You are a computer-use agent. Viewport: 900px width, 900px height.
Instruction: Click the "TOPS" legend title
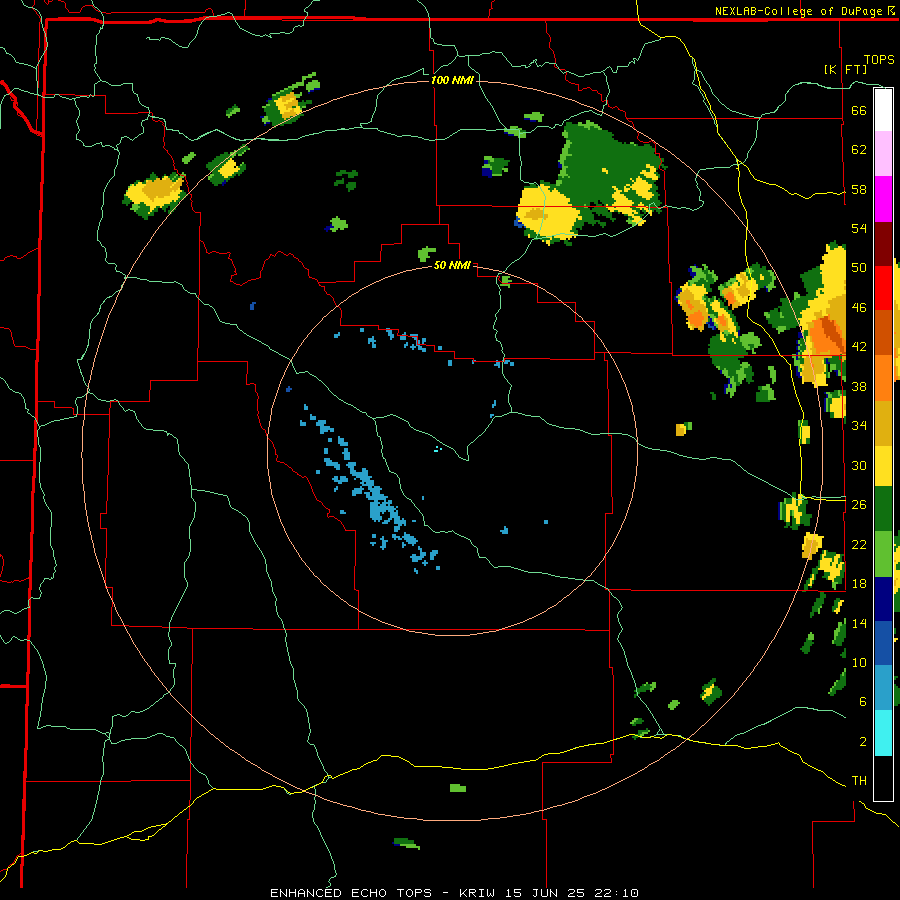pos(879,60)
